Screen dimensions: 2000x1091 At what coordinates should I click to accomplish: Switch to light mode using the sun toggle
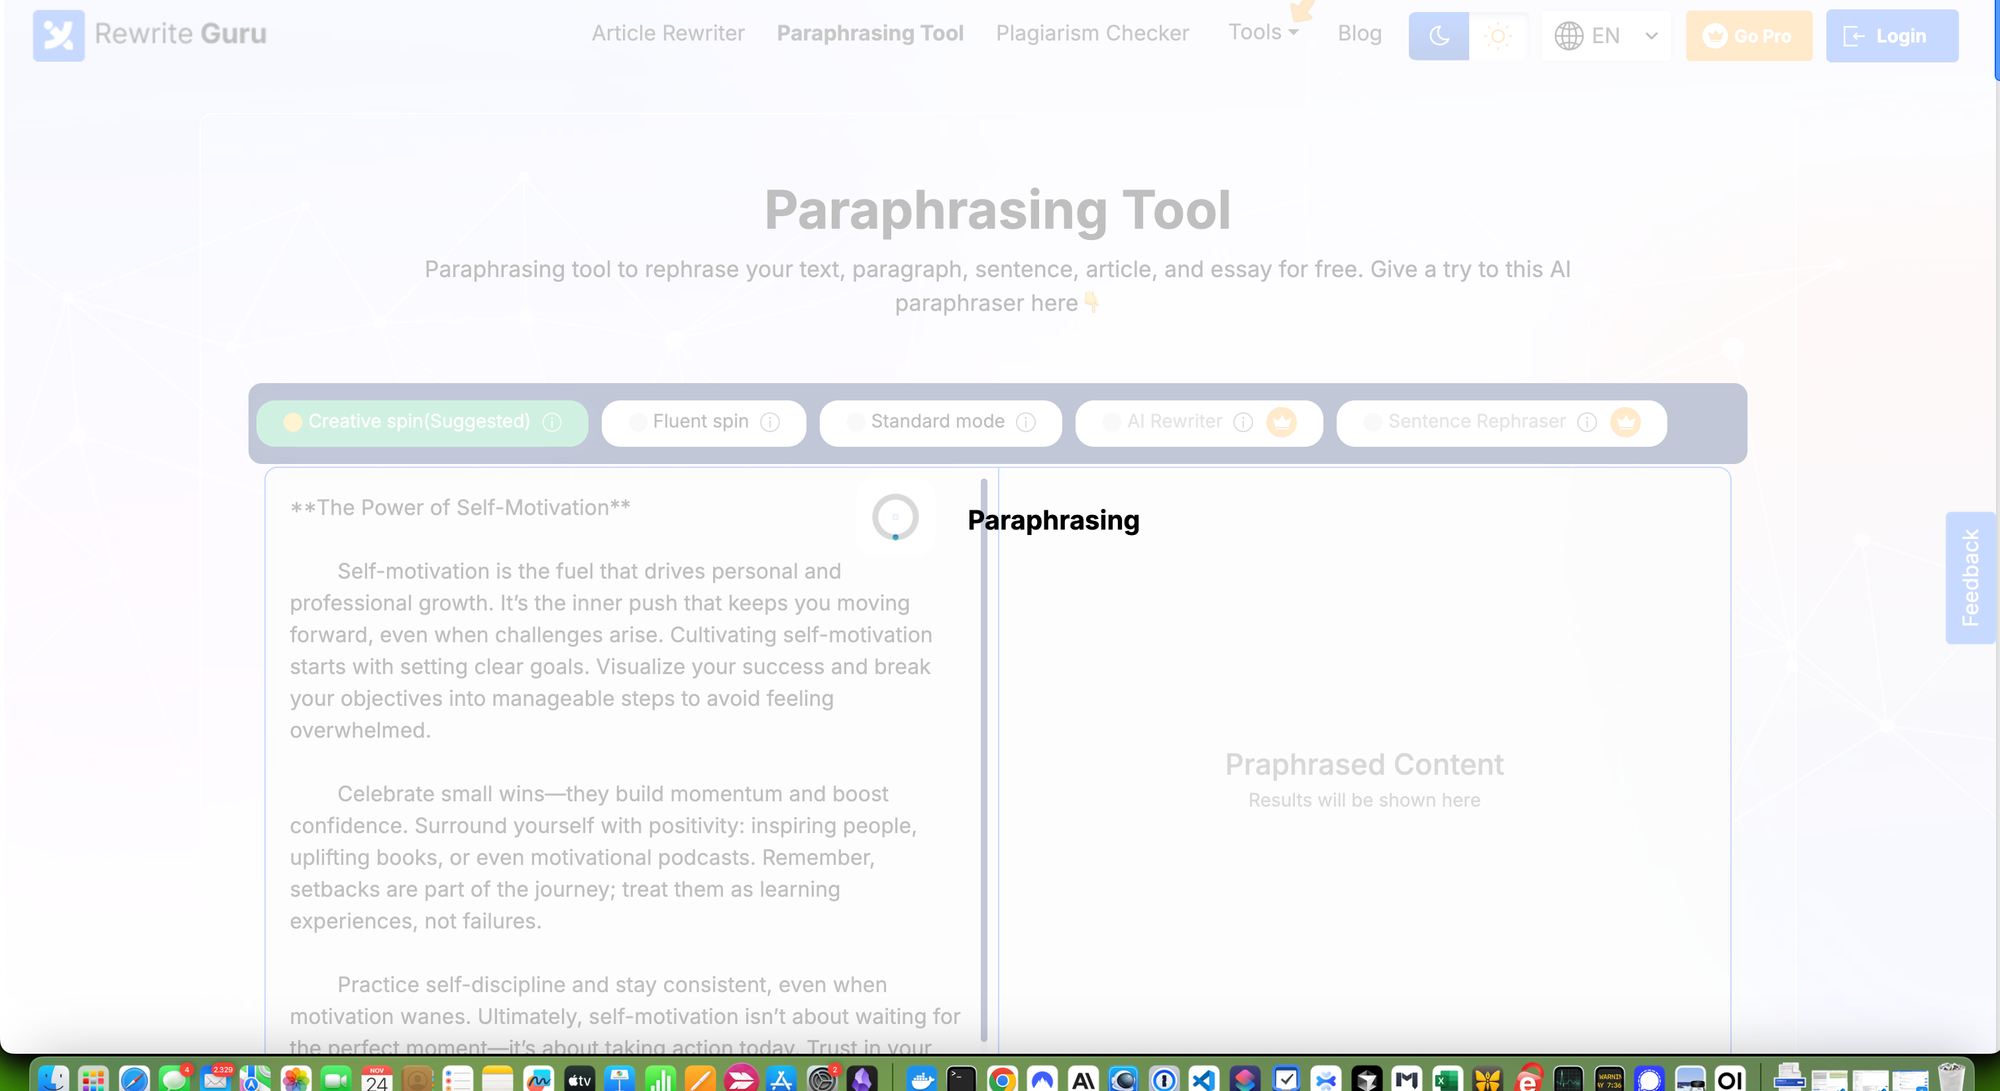tap(1498, 36)
